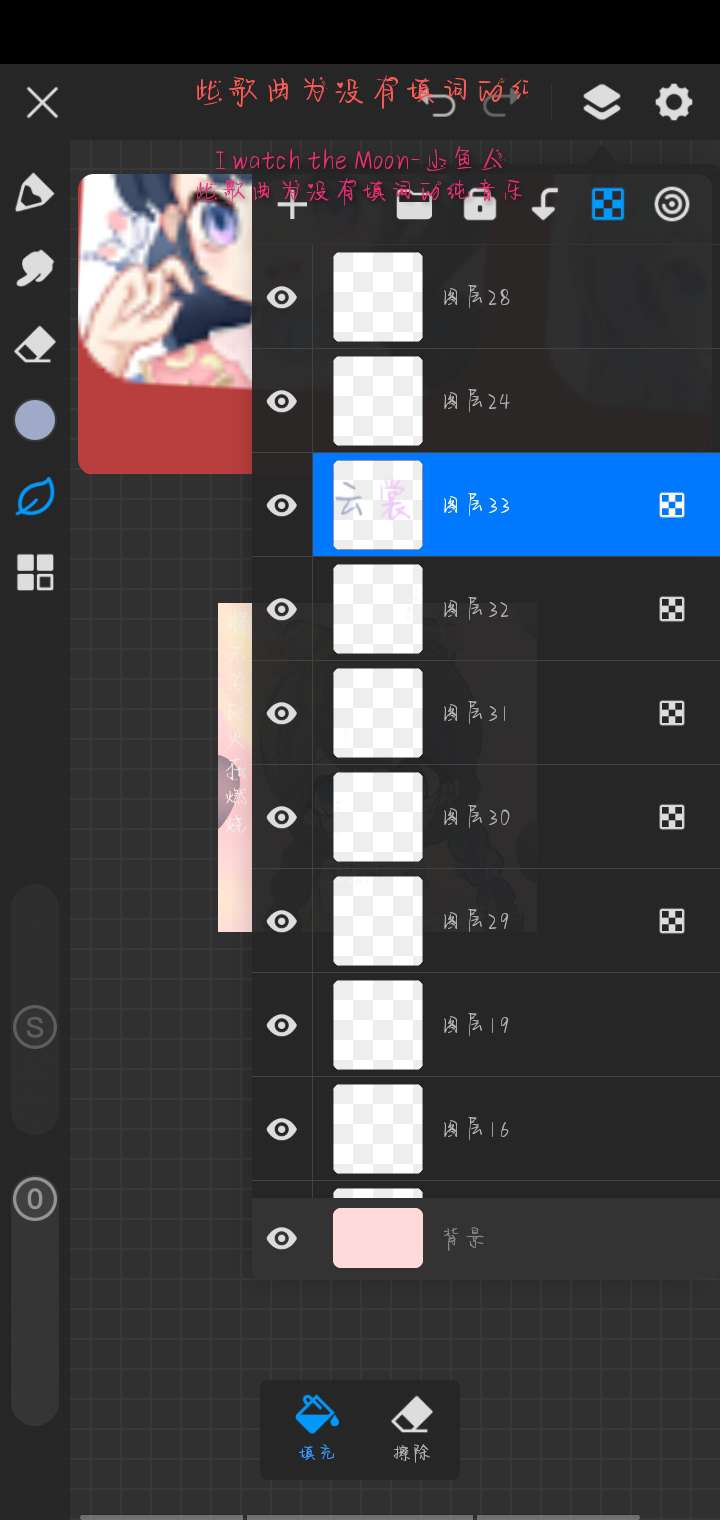Toggle visibility of 图层33 layer
Viewport: 720px width, 1520px height.
point(282,505)
